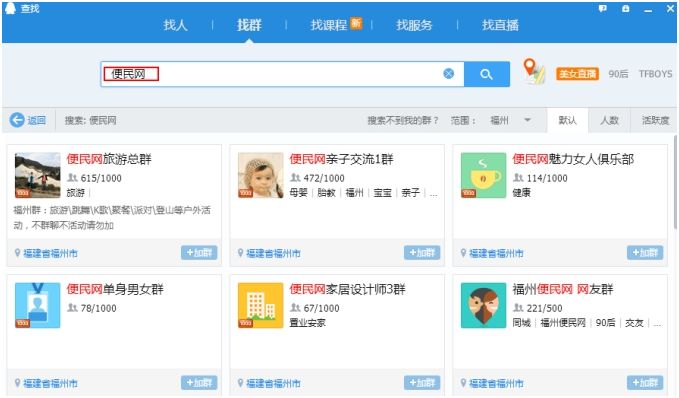Open the feedback icon in title bar
Screen dimensions: 679x398
603,9
